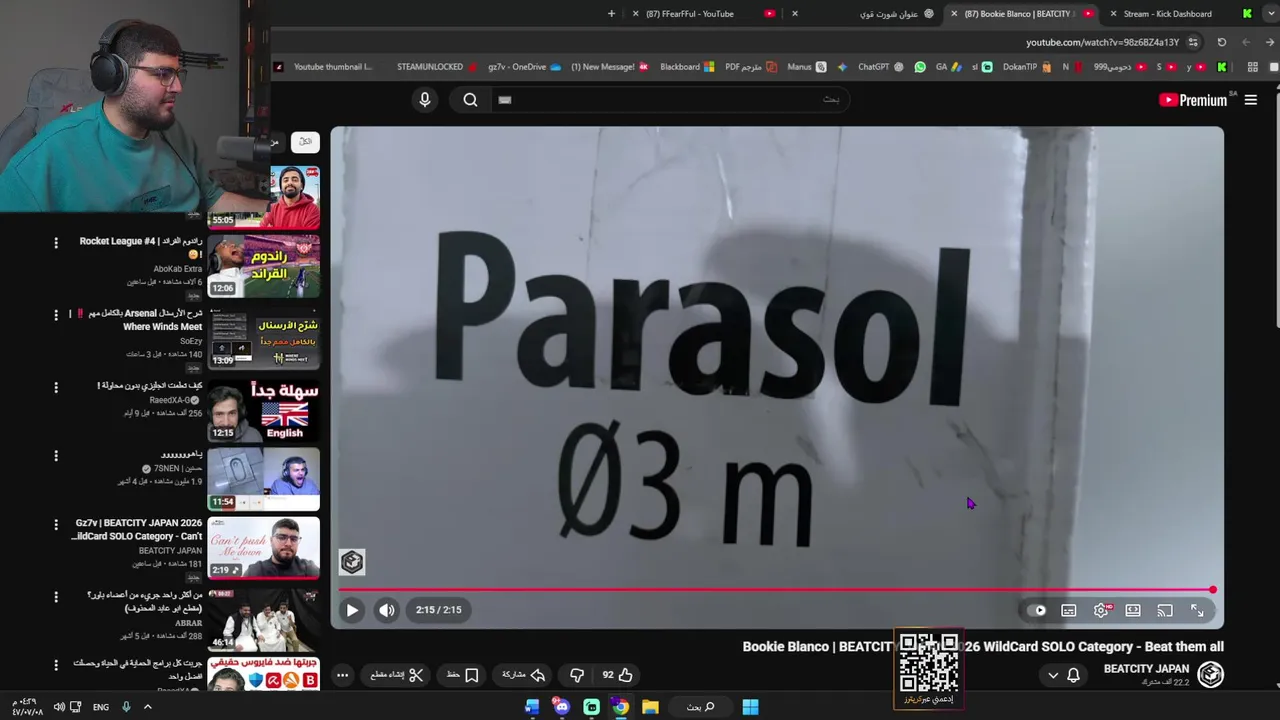Open options for Rocket League #4 video
Viewport: 1280px width, 720px height.
point(56,242)
